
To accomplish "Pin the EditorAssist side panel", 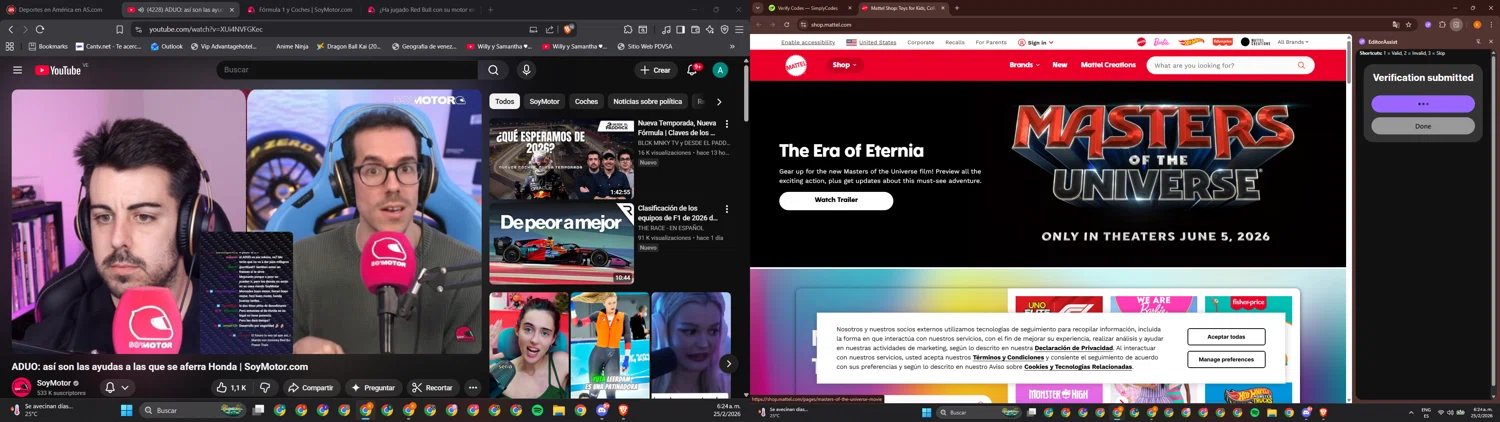I will (1478, 42).
